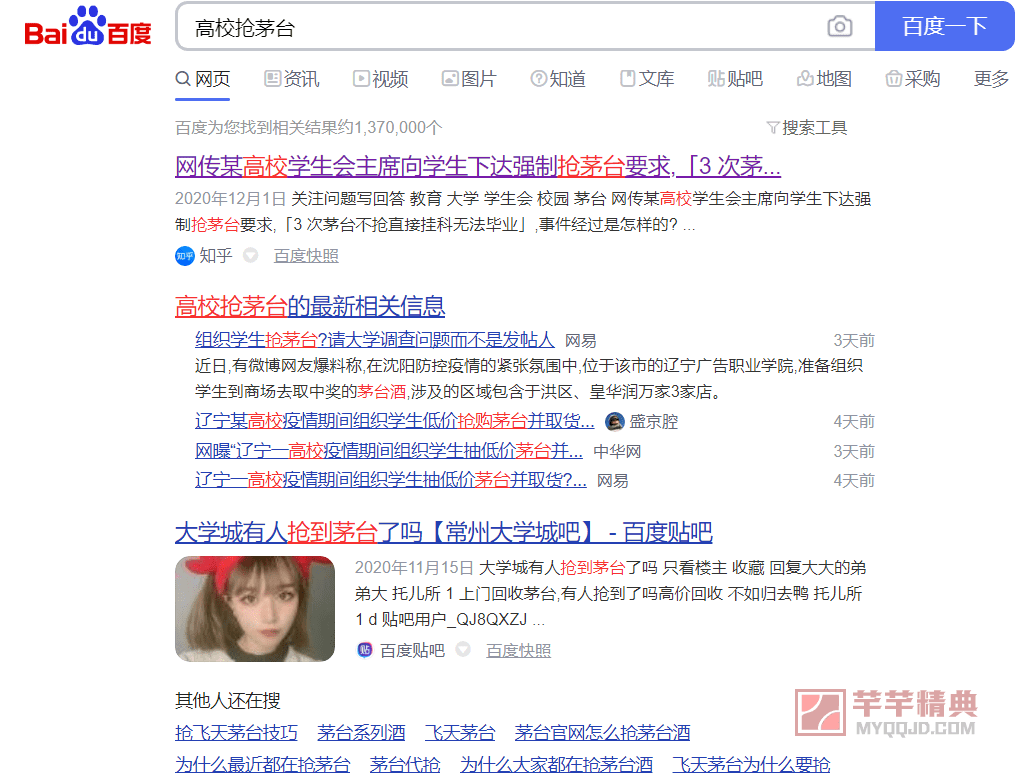
Task: Click the 百度一下 search button
Action: tap(944, 27)
